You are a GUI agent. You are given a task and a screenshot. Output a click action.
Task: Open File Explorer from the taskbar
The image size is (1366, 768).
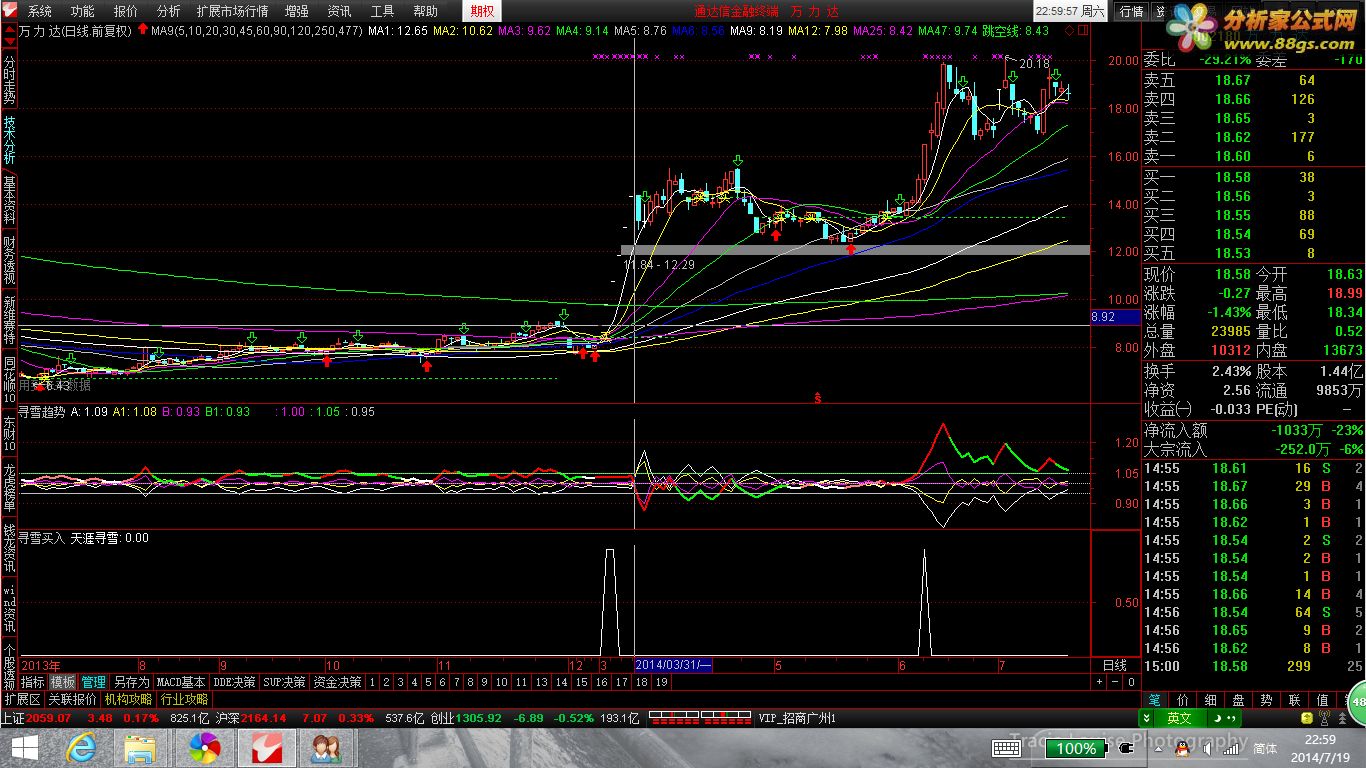pyautogui.click(x=140, y=748)
